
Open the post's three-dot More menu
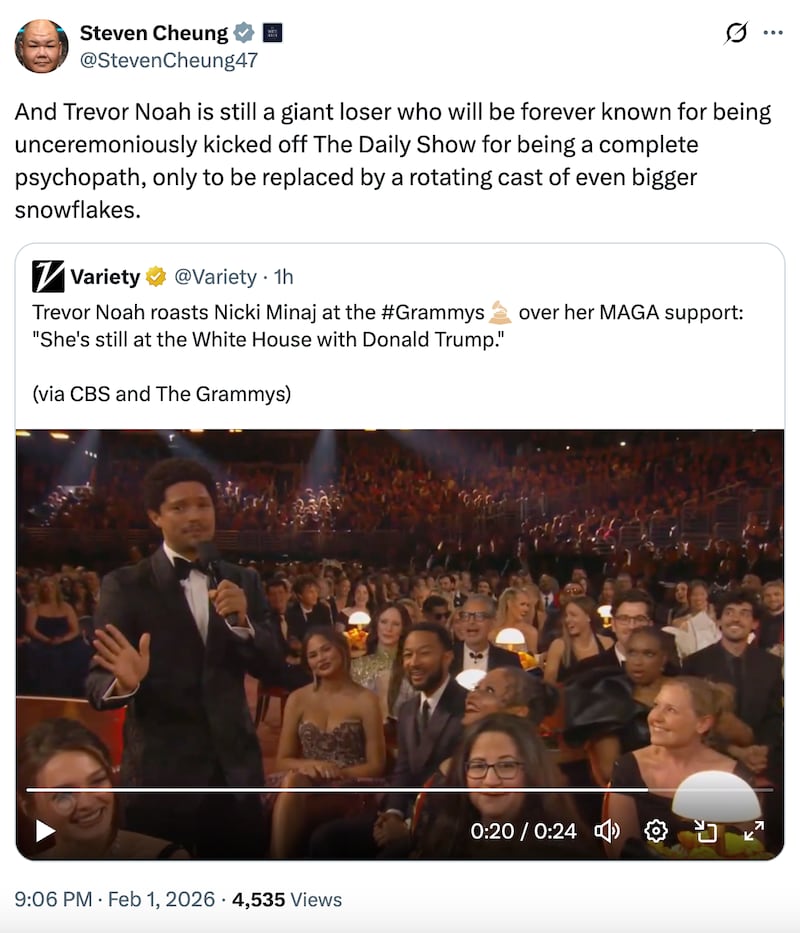point(773,33)
